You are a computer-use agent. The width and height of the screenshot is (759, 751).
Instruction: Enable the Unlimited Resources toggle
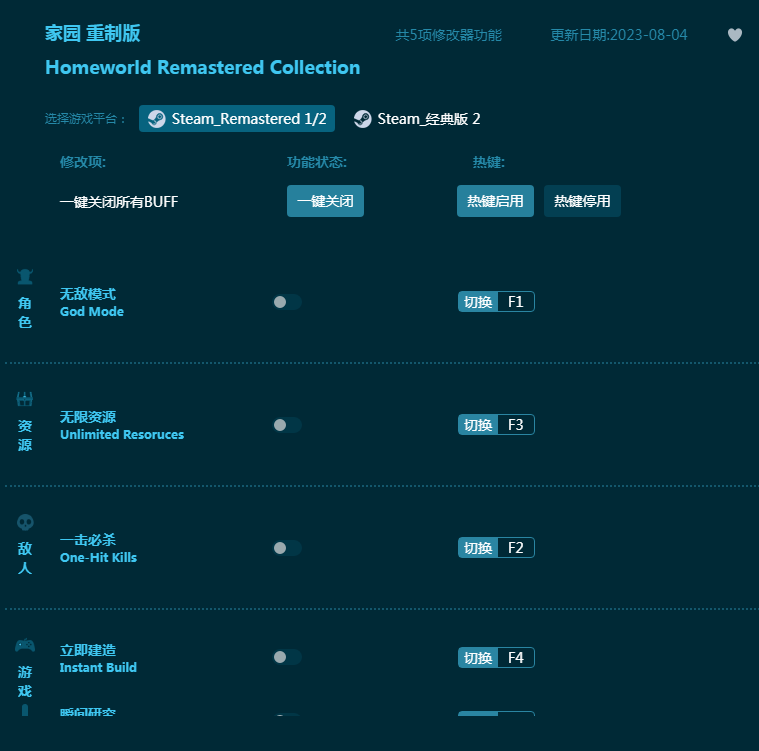pos(286,425)
